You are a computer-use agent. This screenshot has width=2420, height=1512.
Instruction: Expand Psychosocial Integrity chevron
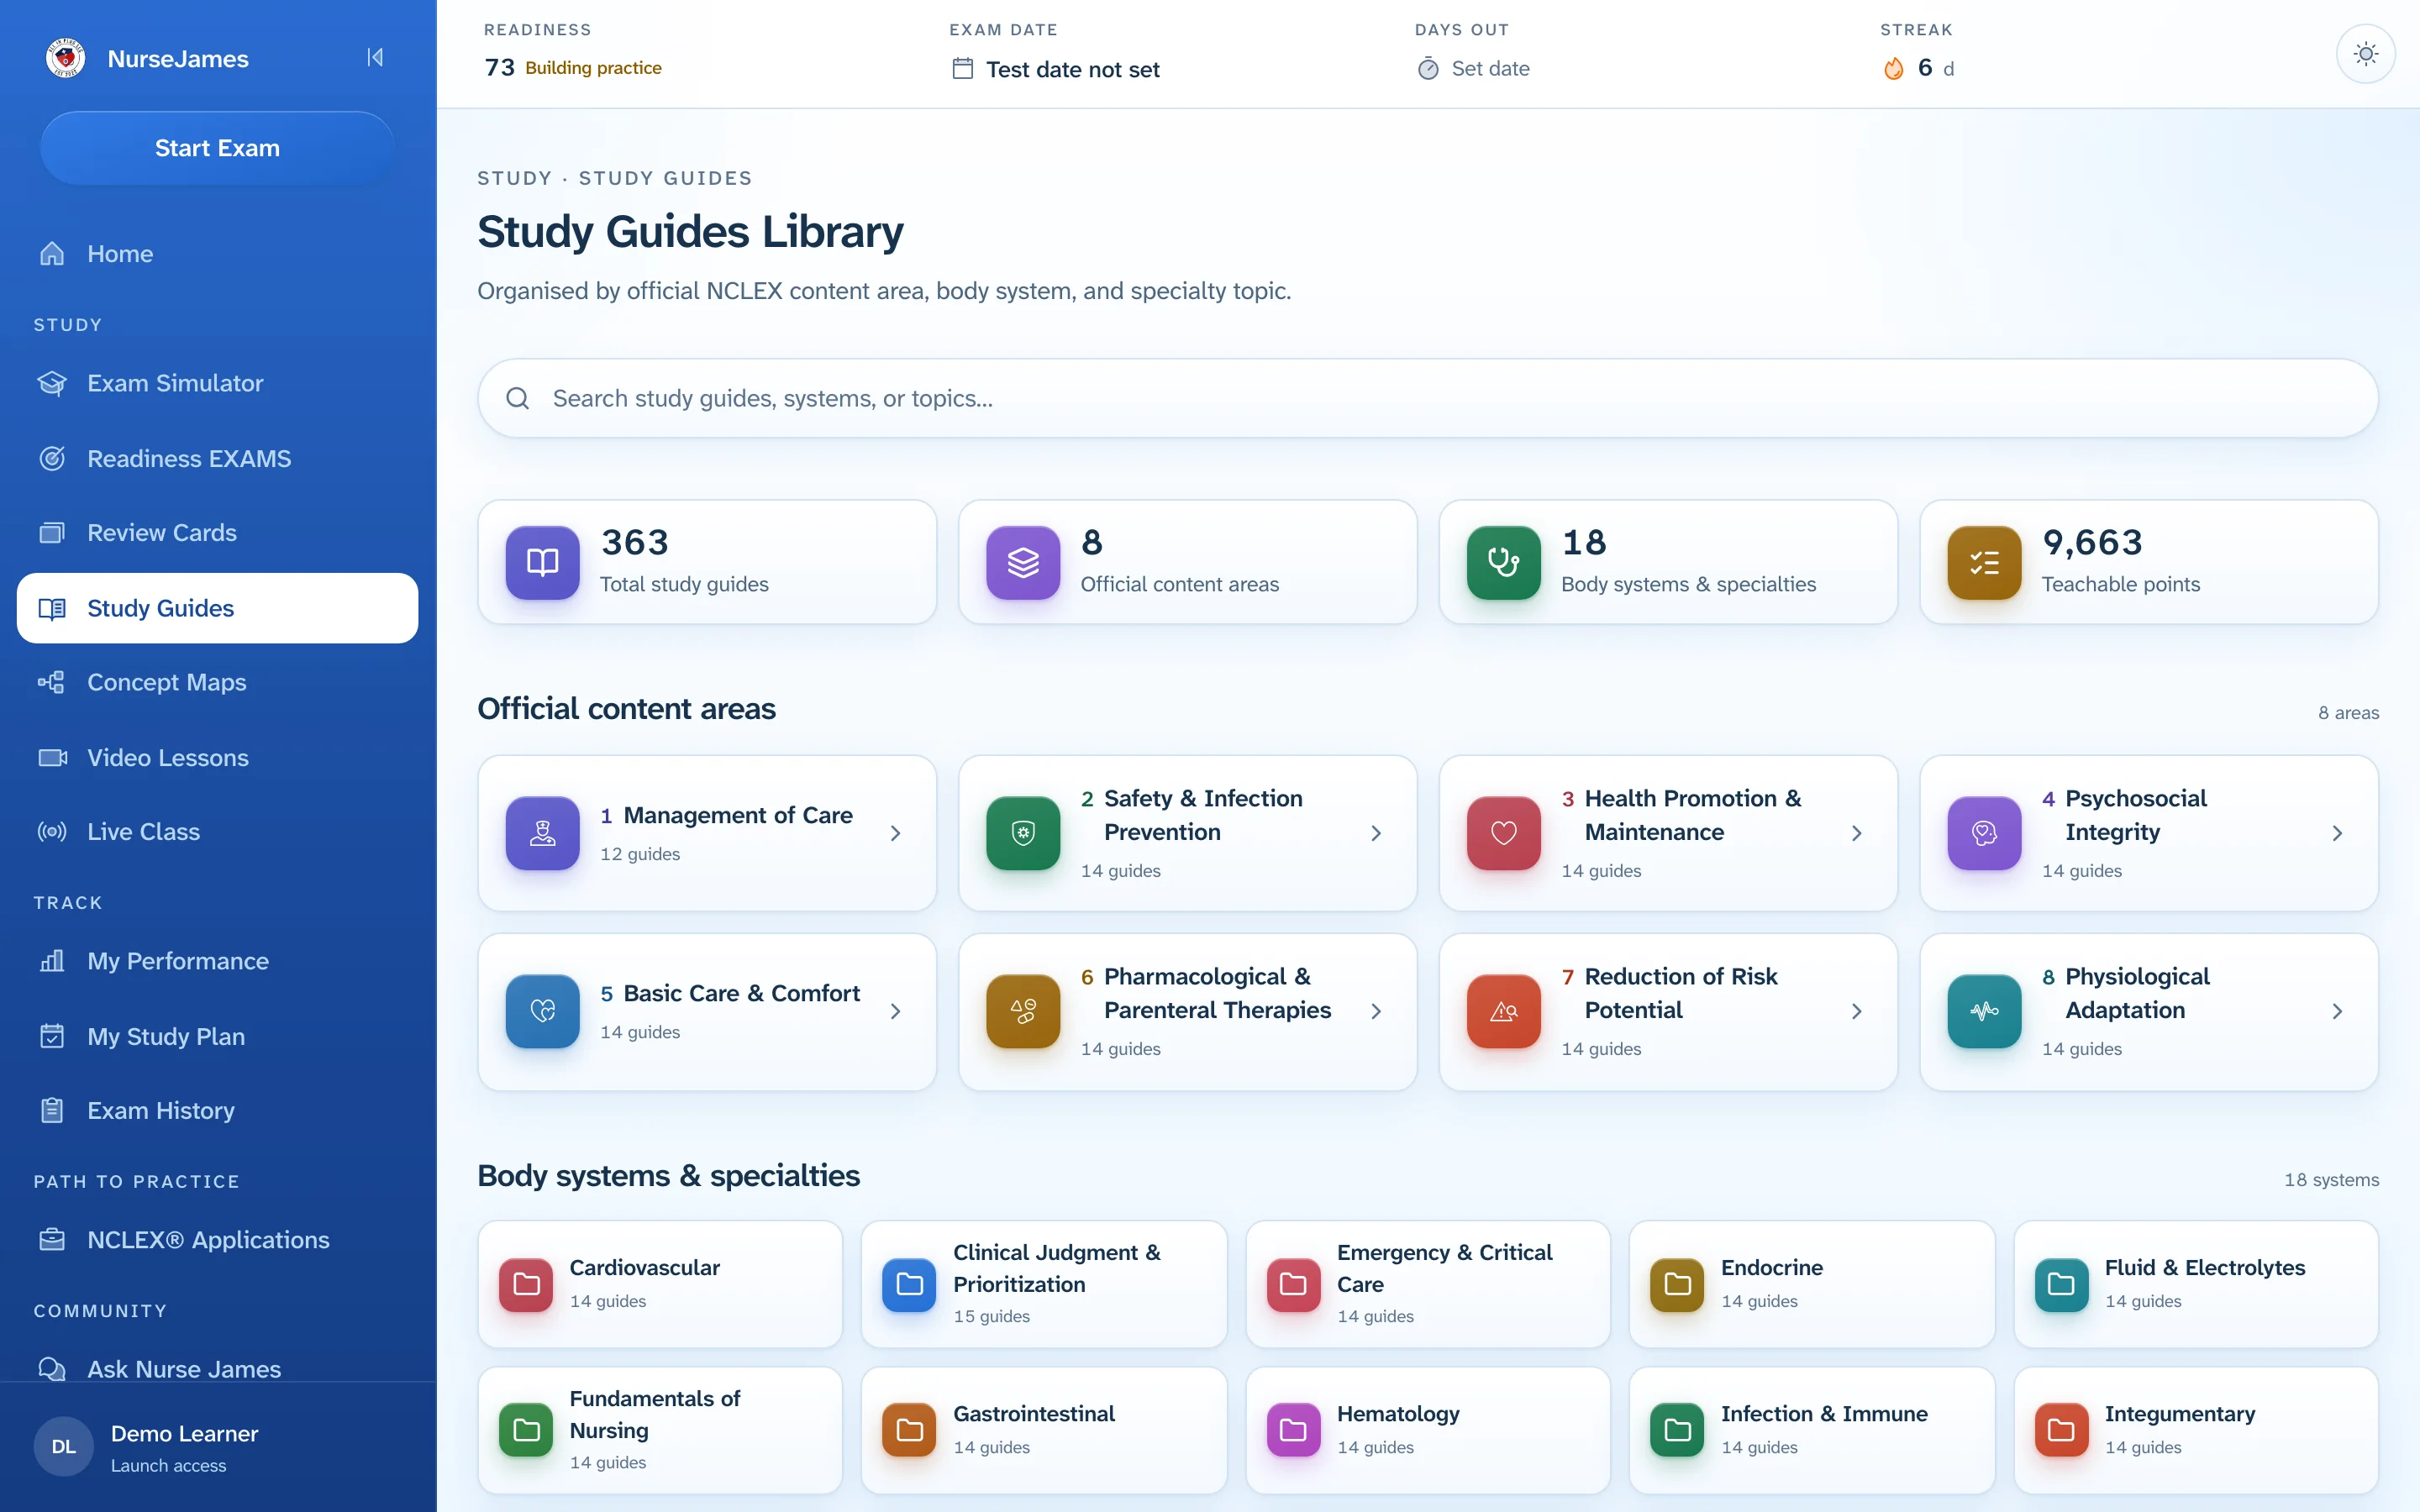2337,833
